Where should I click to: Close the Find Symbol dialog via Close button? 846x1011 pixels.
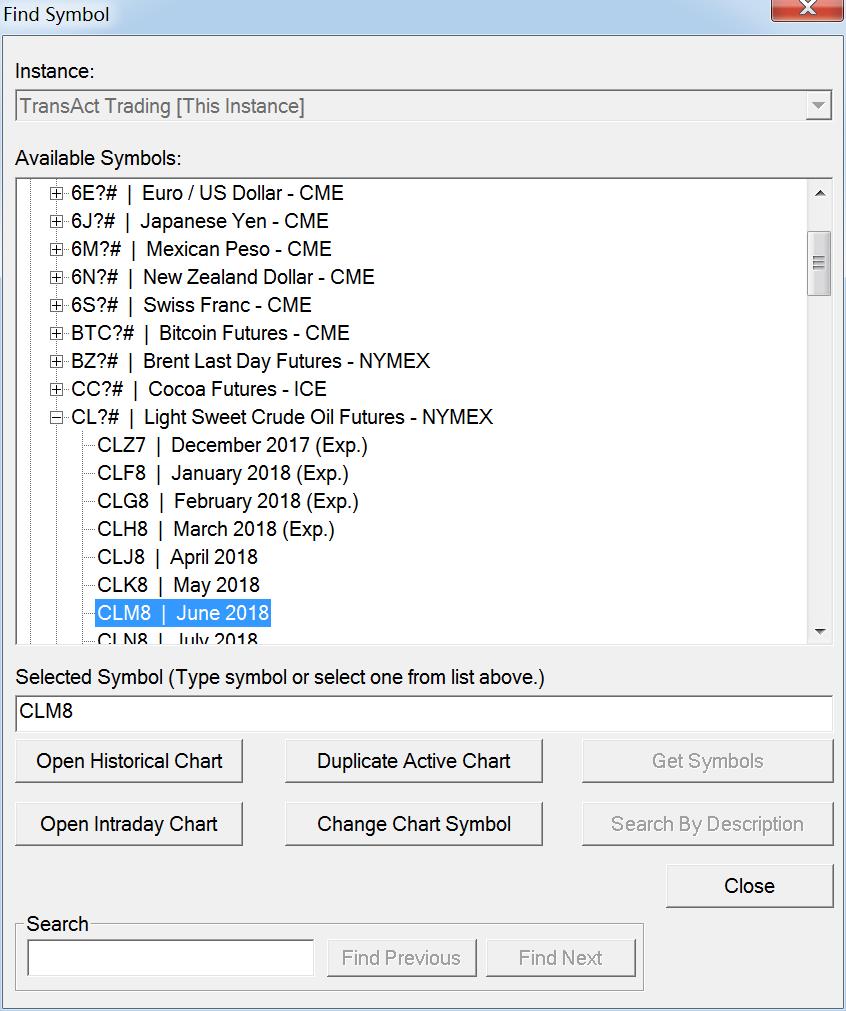pyautogui.click(x=749, y=886)
